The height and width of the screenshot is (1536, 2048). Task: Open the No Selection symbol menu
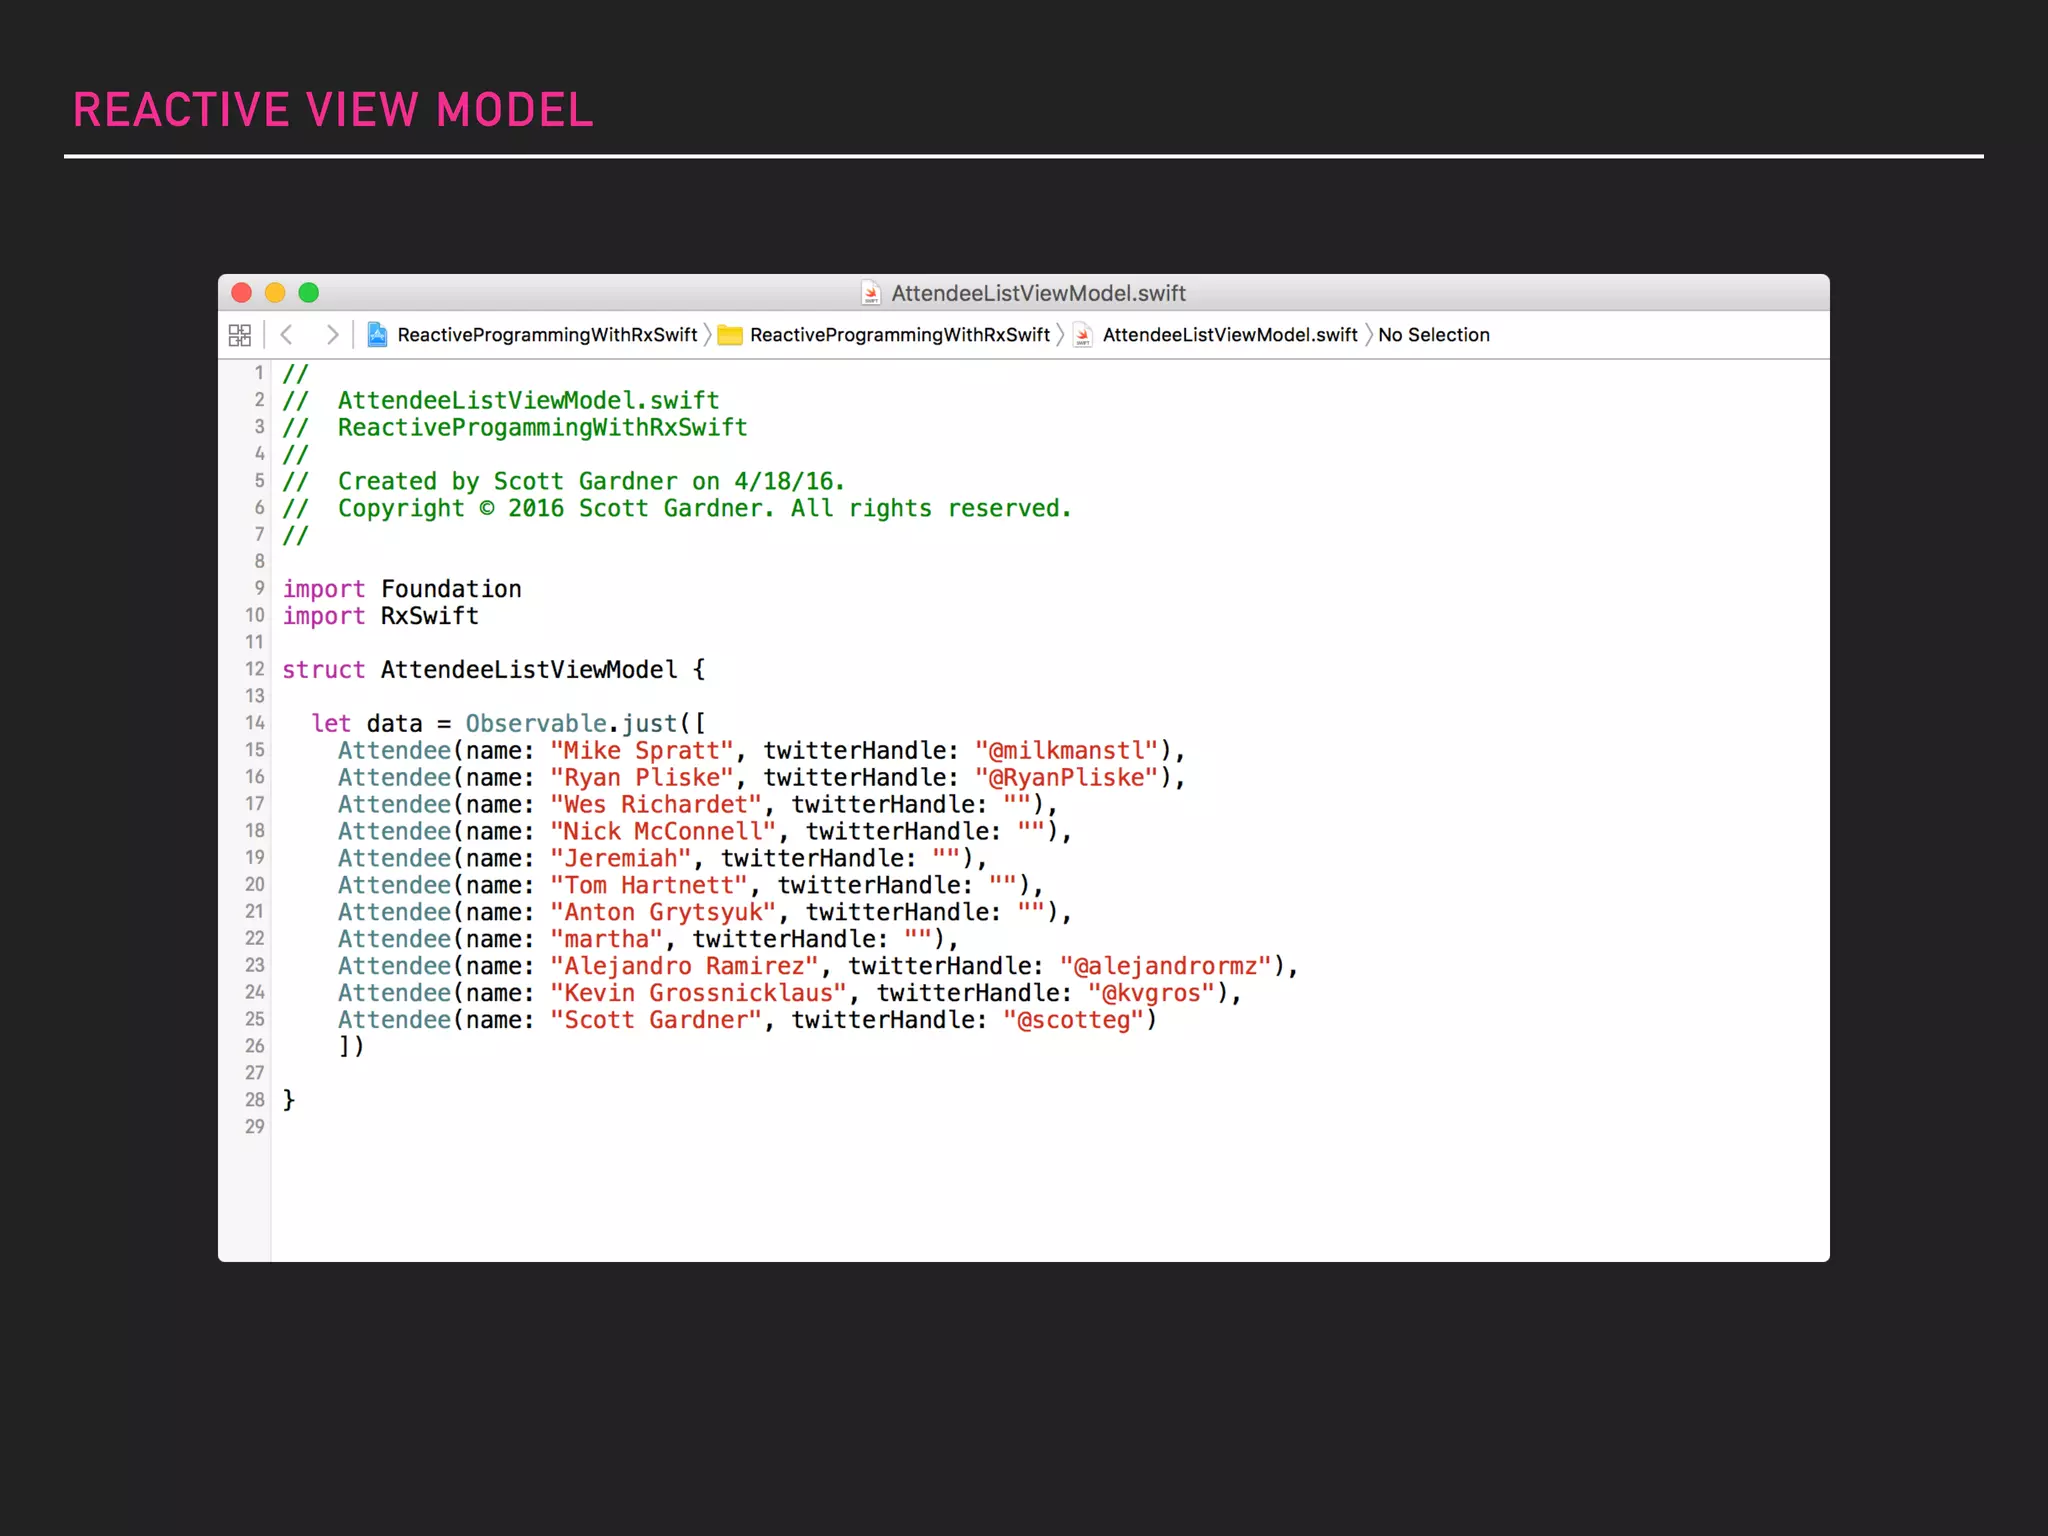click(1433, 335)
